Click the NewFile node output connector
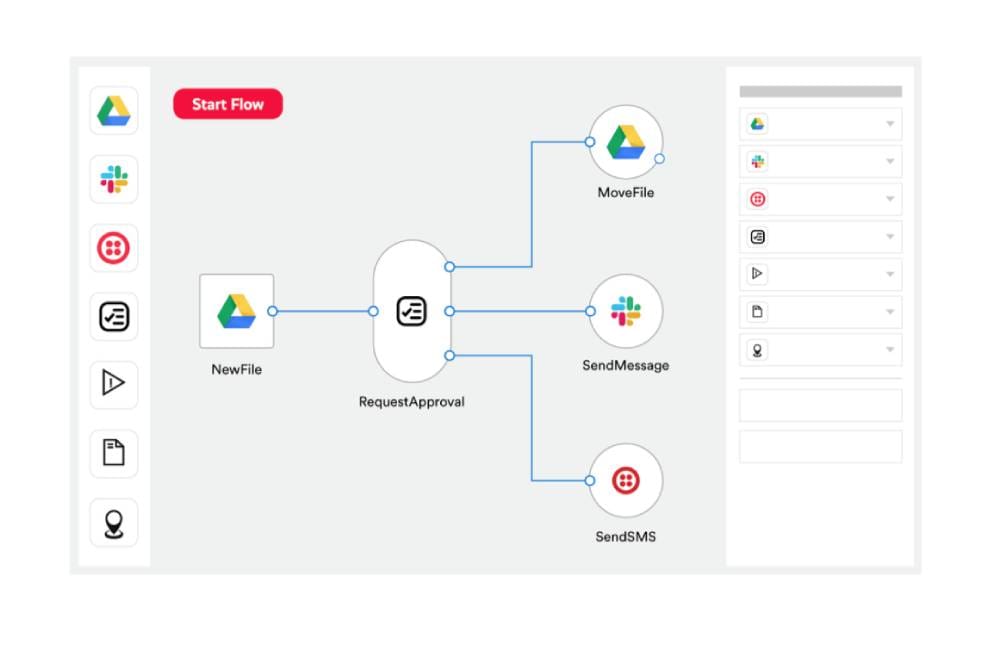This screenshot has height=650, width=1000. point(273,311)
